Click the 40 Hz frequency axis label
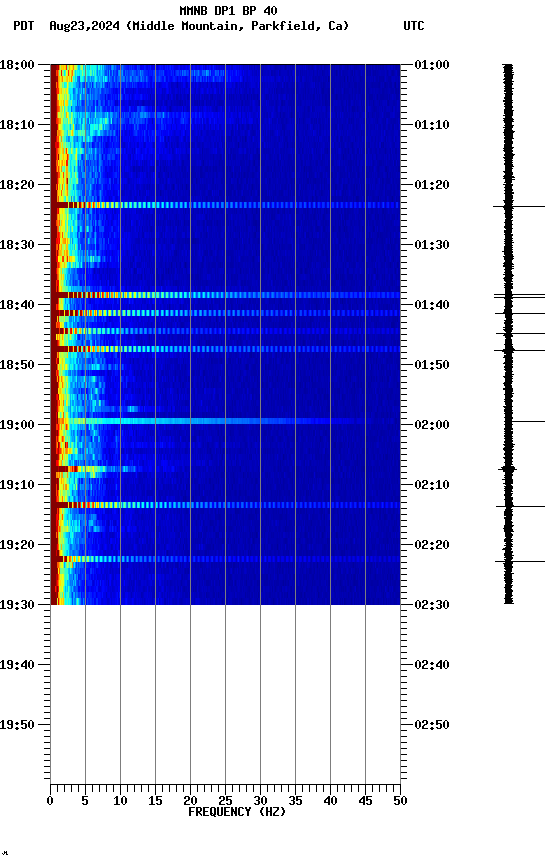The image size is (552, 864). 330,801
